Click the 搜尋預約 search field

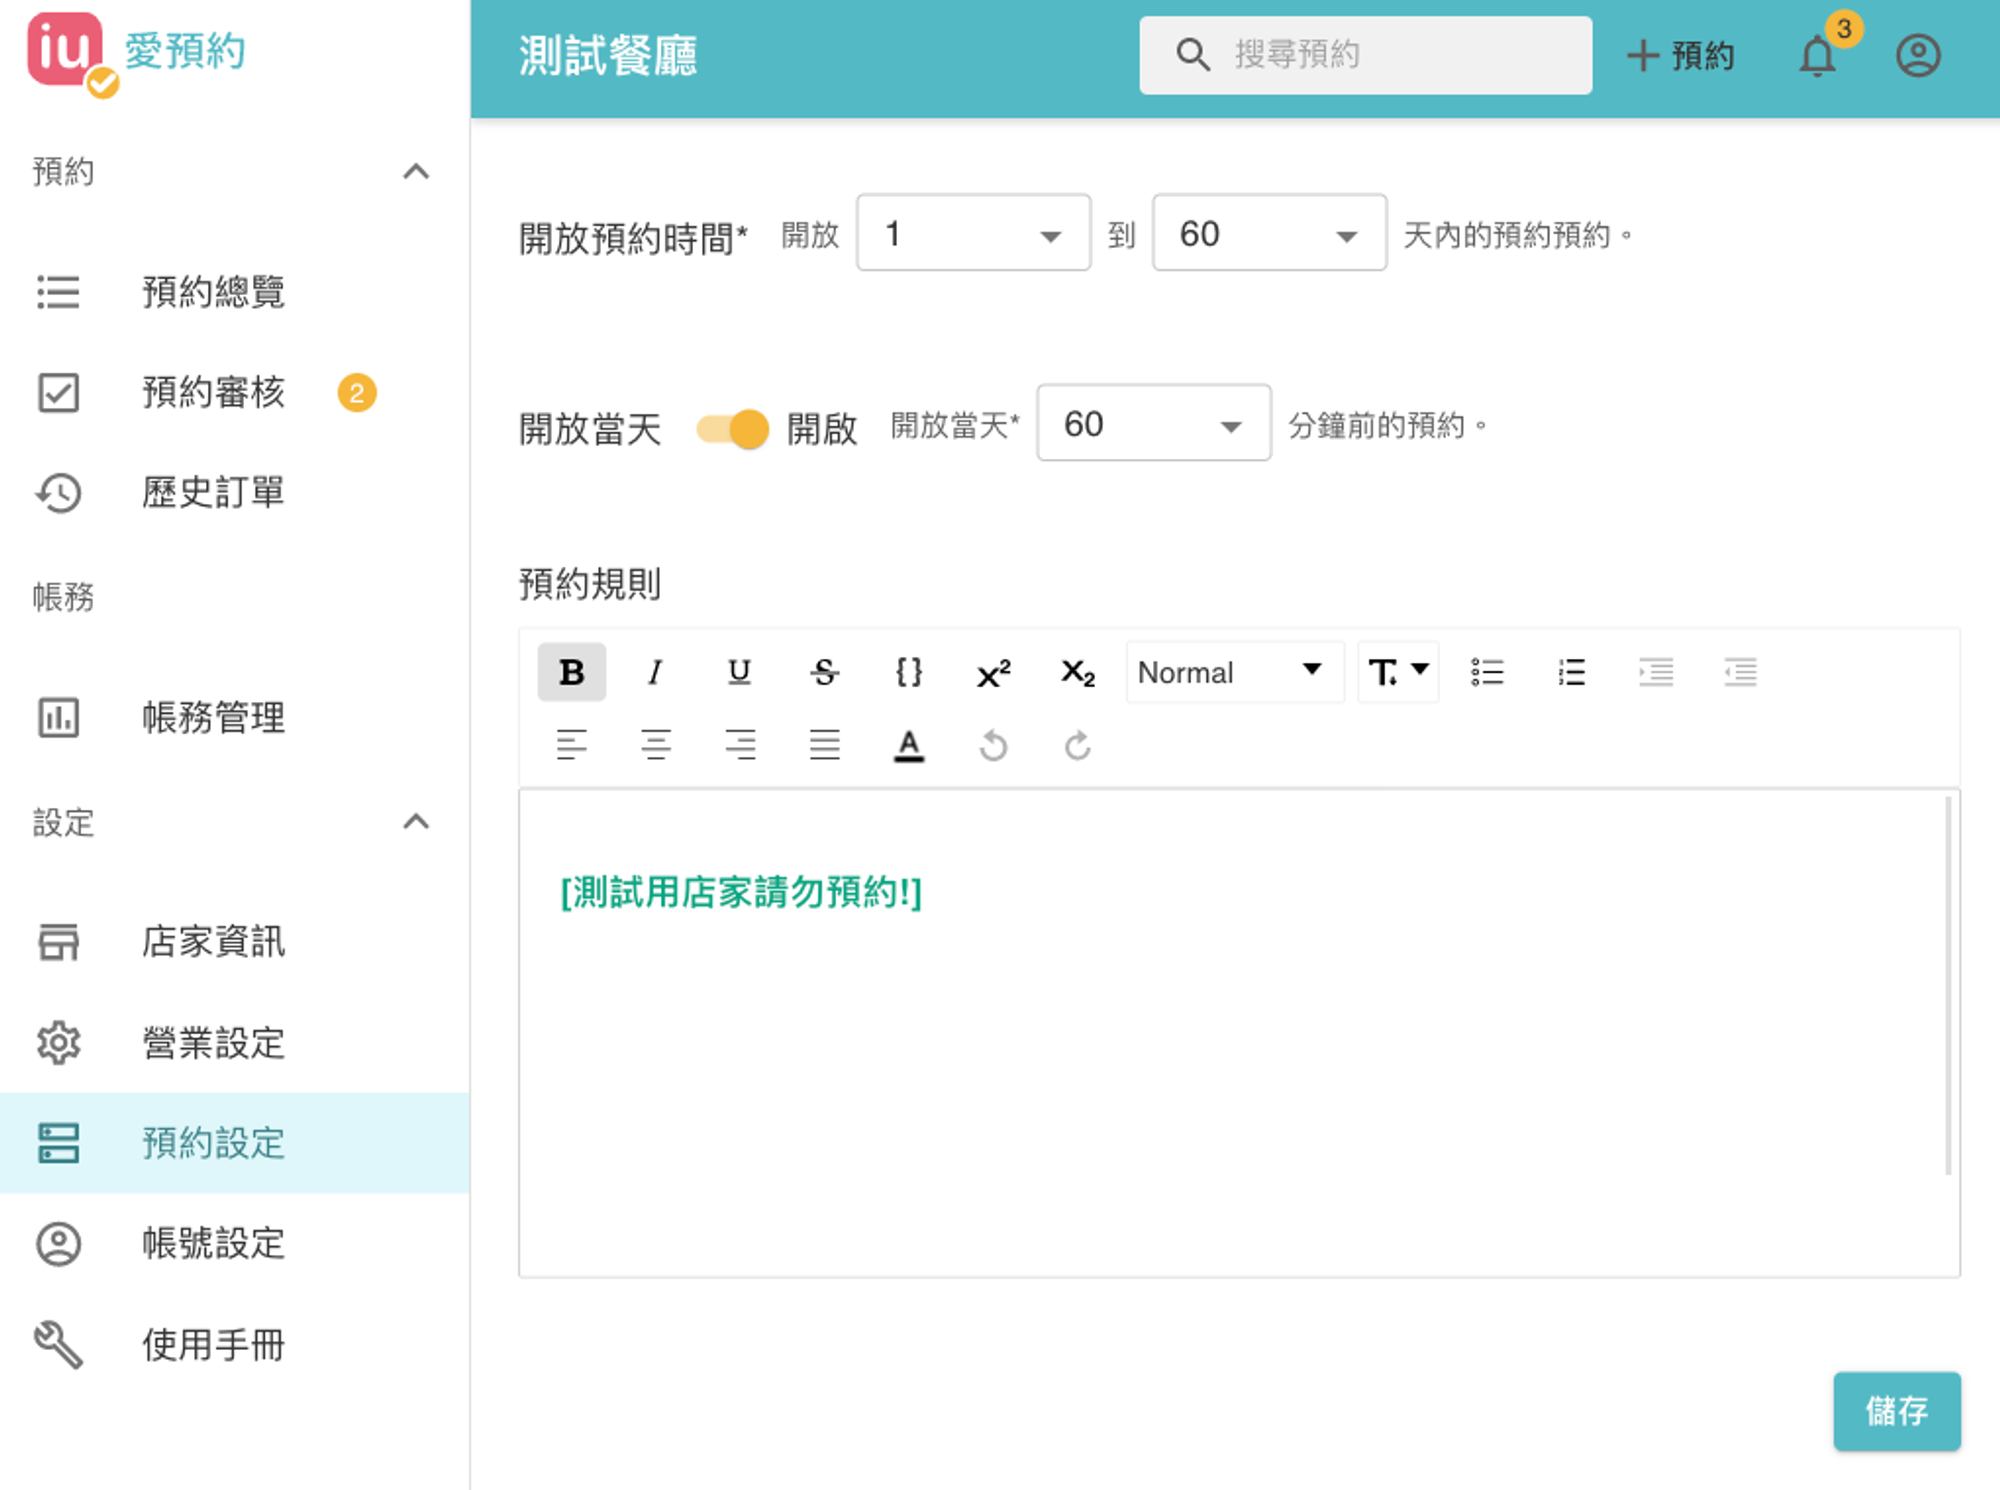(1365, 55)
